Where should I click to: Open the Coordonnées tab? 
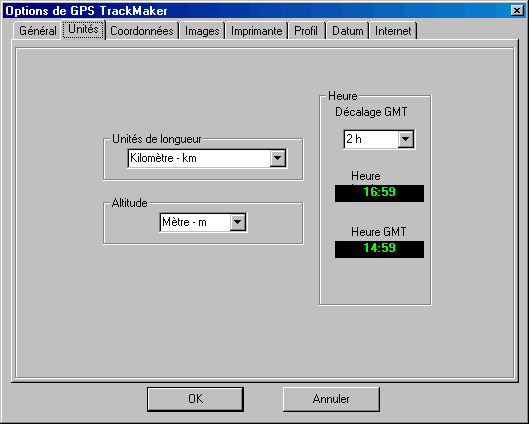[142, 31]
